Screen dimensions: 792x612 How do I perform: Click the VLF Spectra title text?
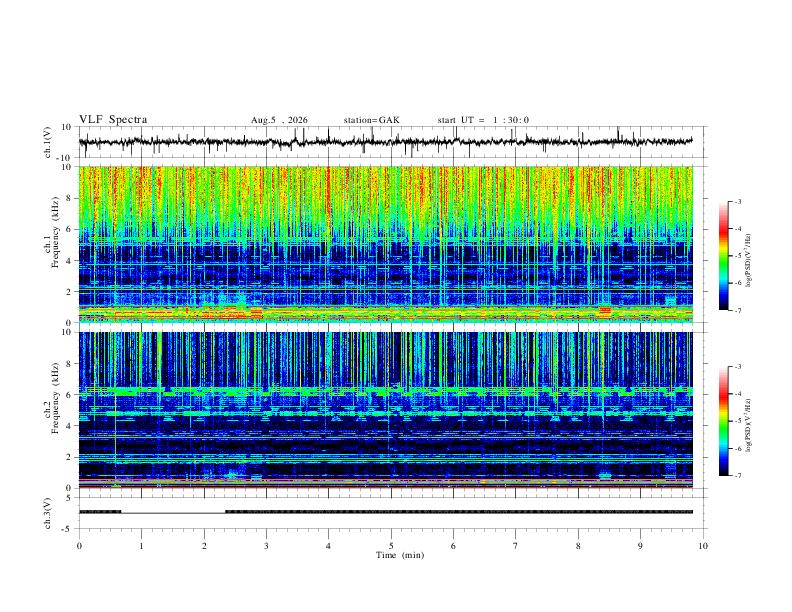(x=113, y=120)
